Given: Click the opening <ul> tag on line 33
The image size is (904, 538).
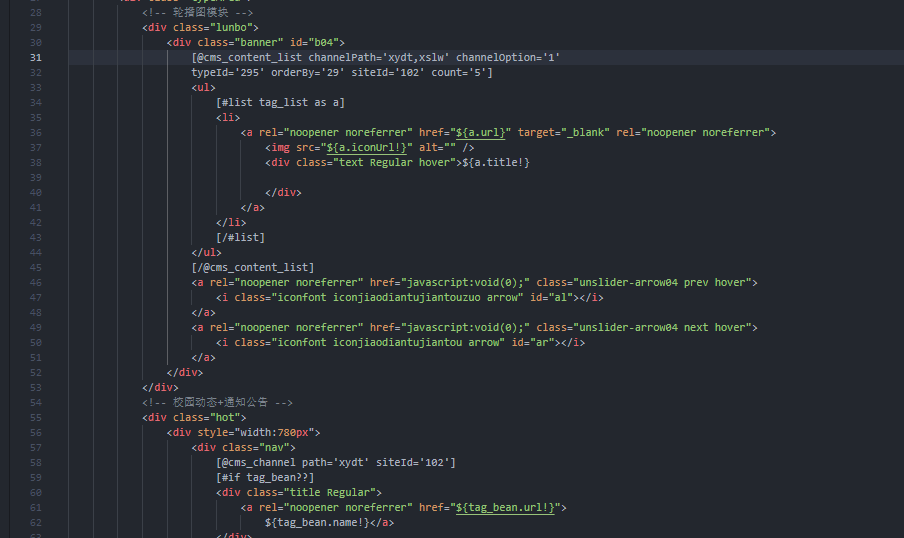Looking at the screenshot, I should pos(204,88).
